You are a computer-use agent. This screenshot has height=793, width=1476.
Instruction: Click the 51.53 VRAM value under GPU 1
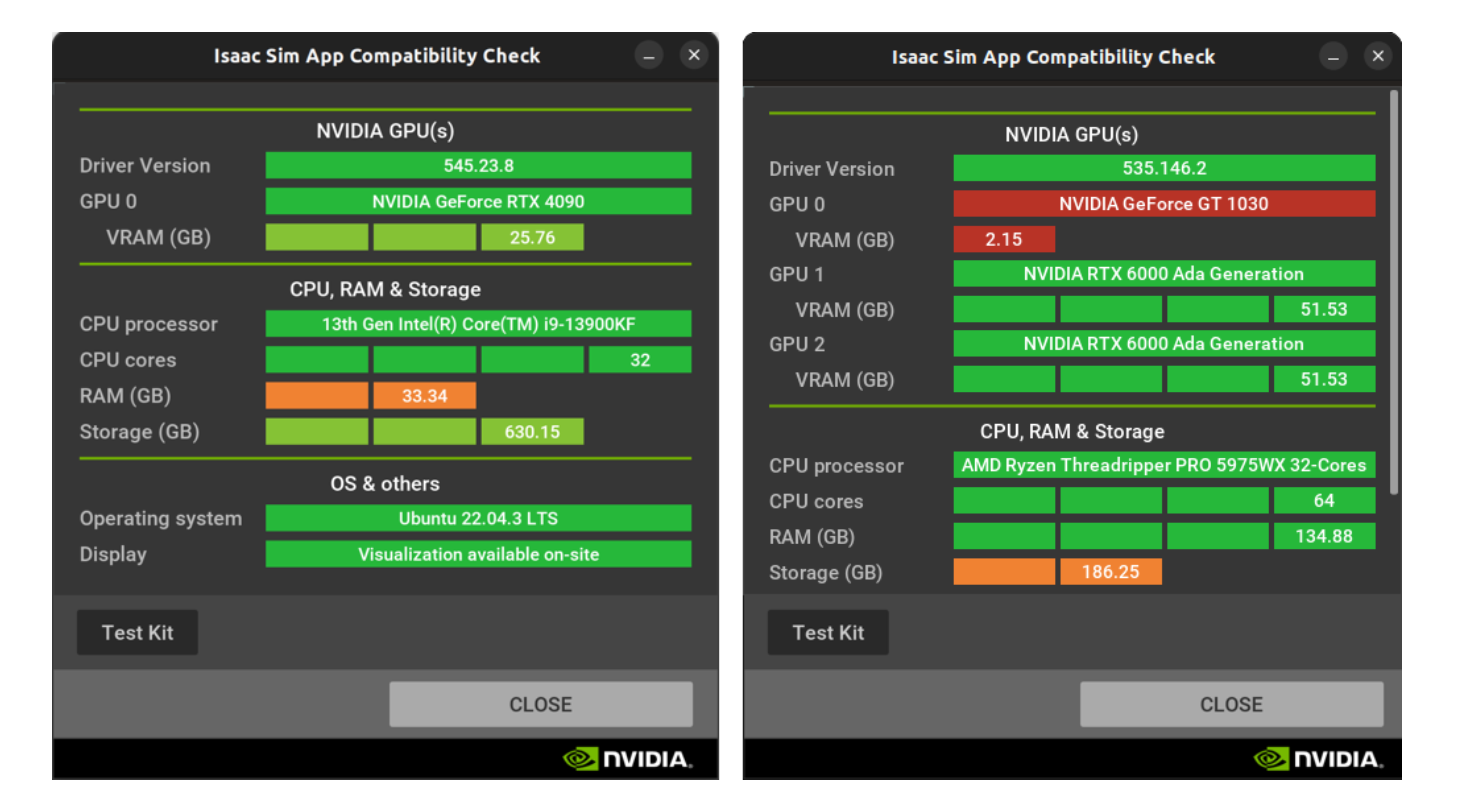click(x=1324, y=309)
